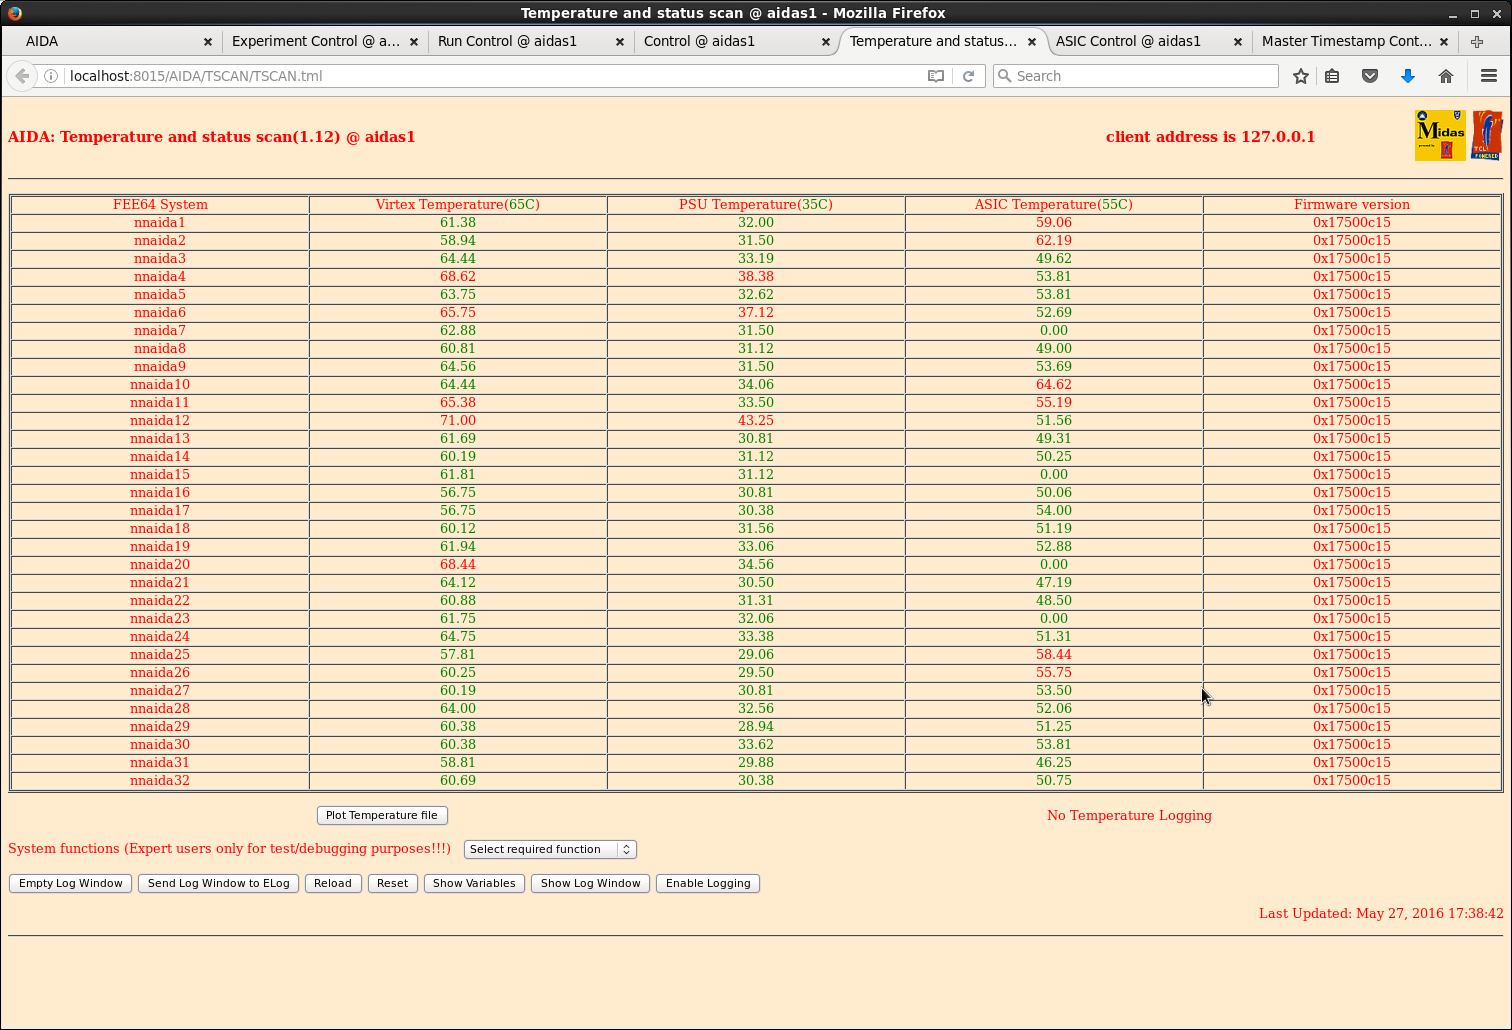Click the Firmware version column header

click(x=1352, y=205)
